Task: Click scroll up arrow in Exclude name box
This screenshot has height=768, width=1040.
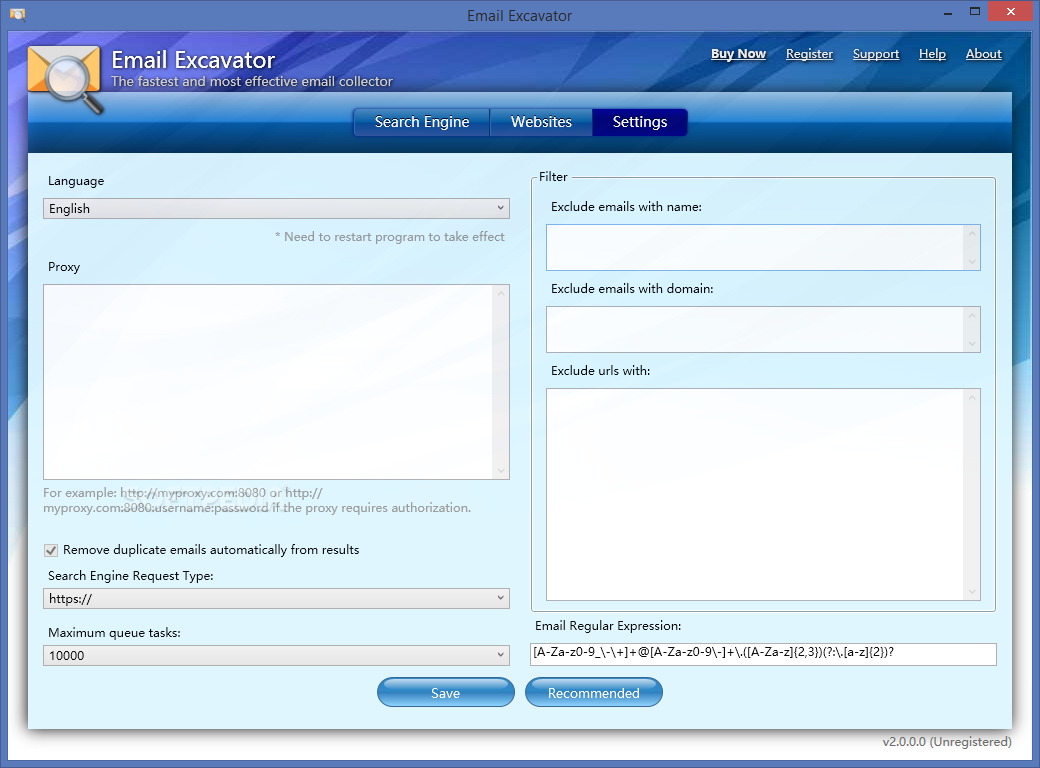Action: click(972, 233)
